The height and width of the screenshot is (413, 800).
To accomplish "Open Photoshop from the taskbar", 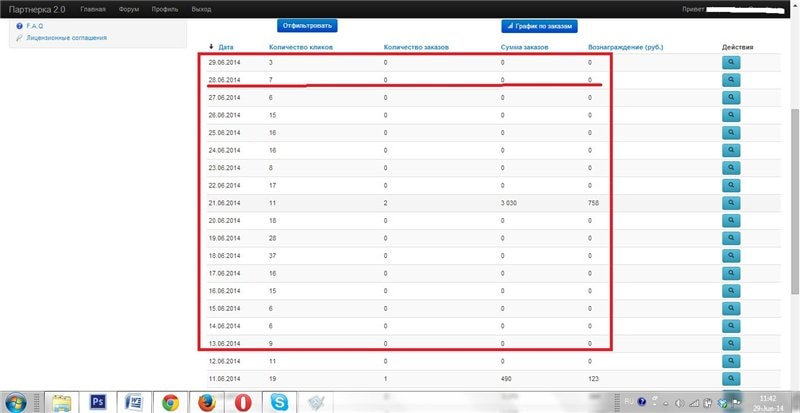I will click(x=97, y=402).
